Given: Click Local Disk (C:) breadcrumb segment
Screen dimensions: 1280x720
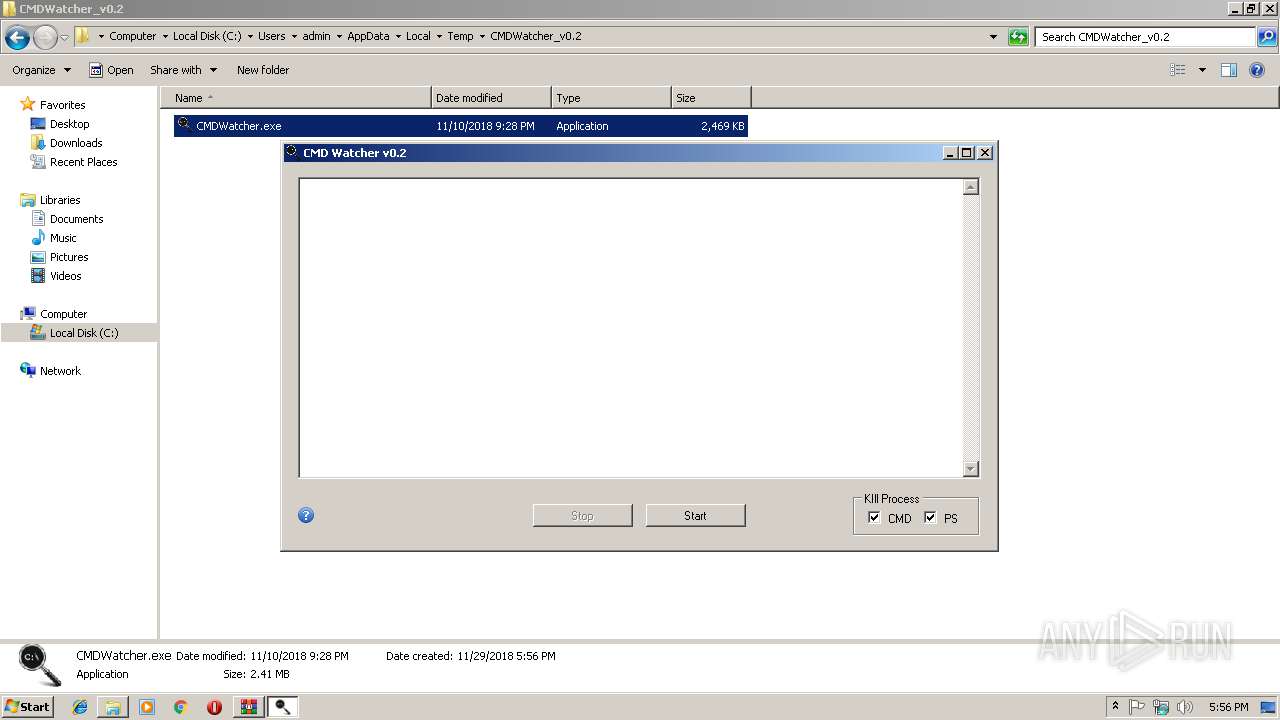Looking at the screenshot, I should 207,36.
